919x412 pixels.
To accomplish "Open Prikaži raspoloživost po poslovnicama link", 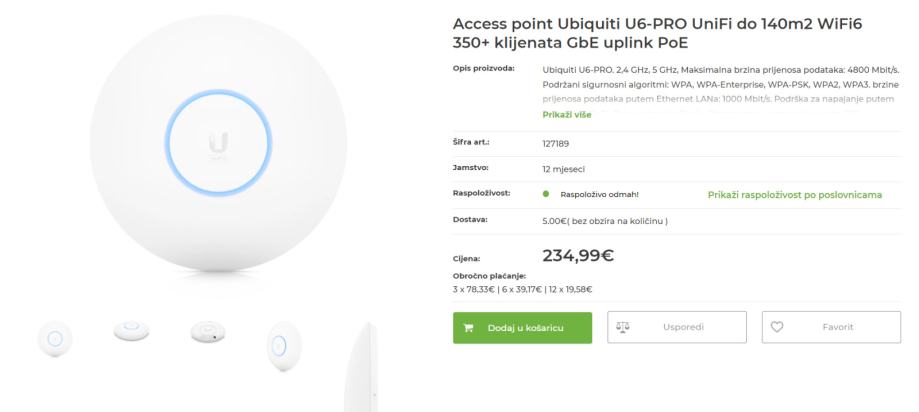I will click(794, 194).
